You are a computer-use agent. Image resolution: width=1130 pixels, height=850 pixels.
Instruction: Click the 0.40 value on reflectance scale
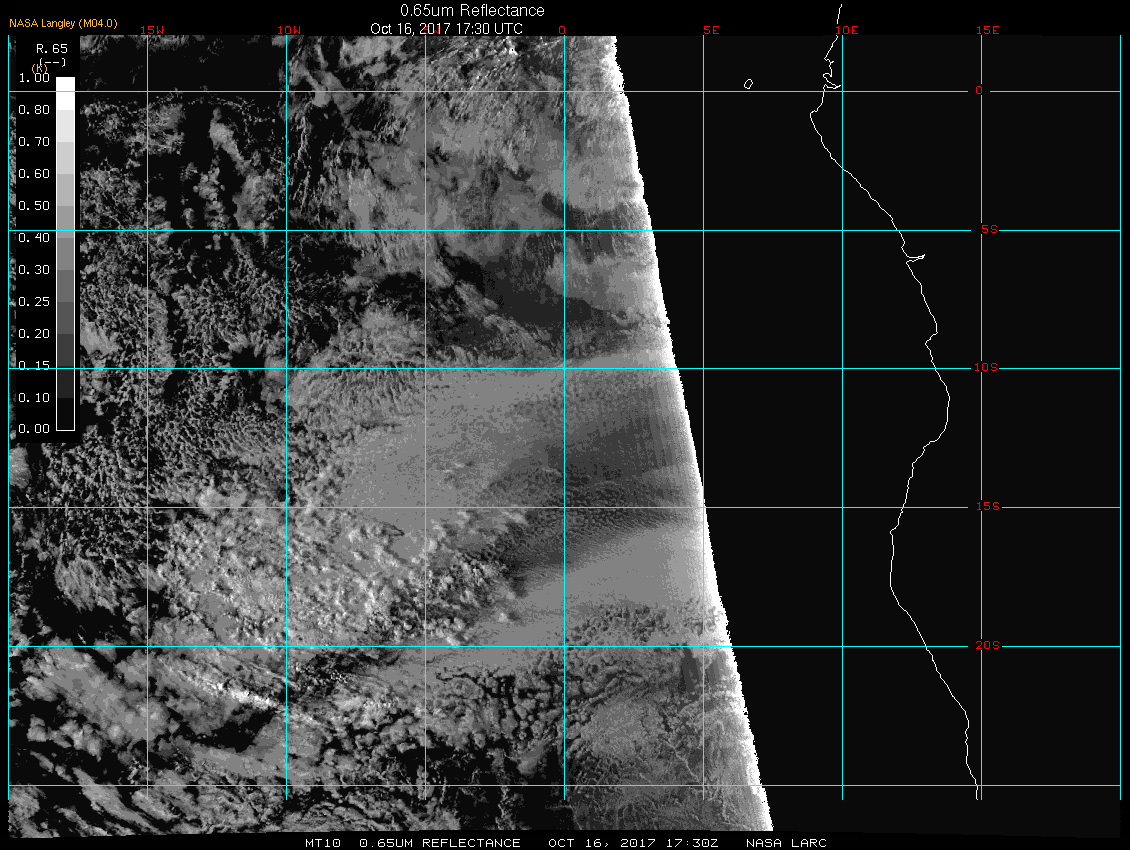(x=34, y=238)
